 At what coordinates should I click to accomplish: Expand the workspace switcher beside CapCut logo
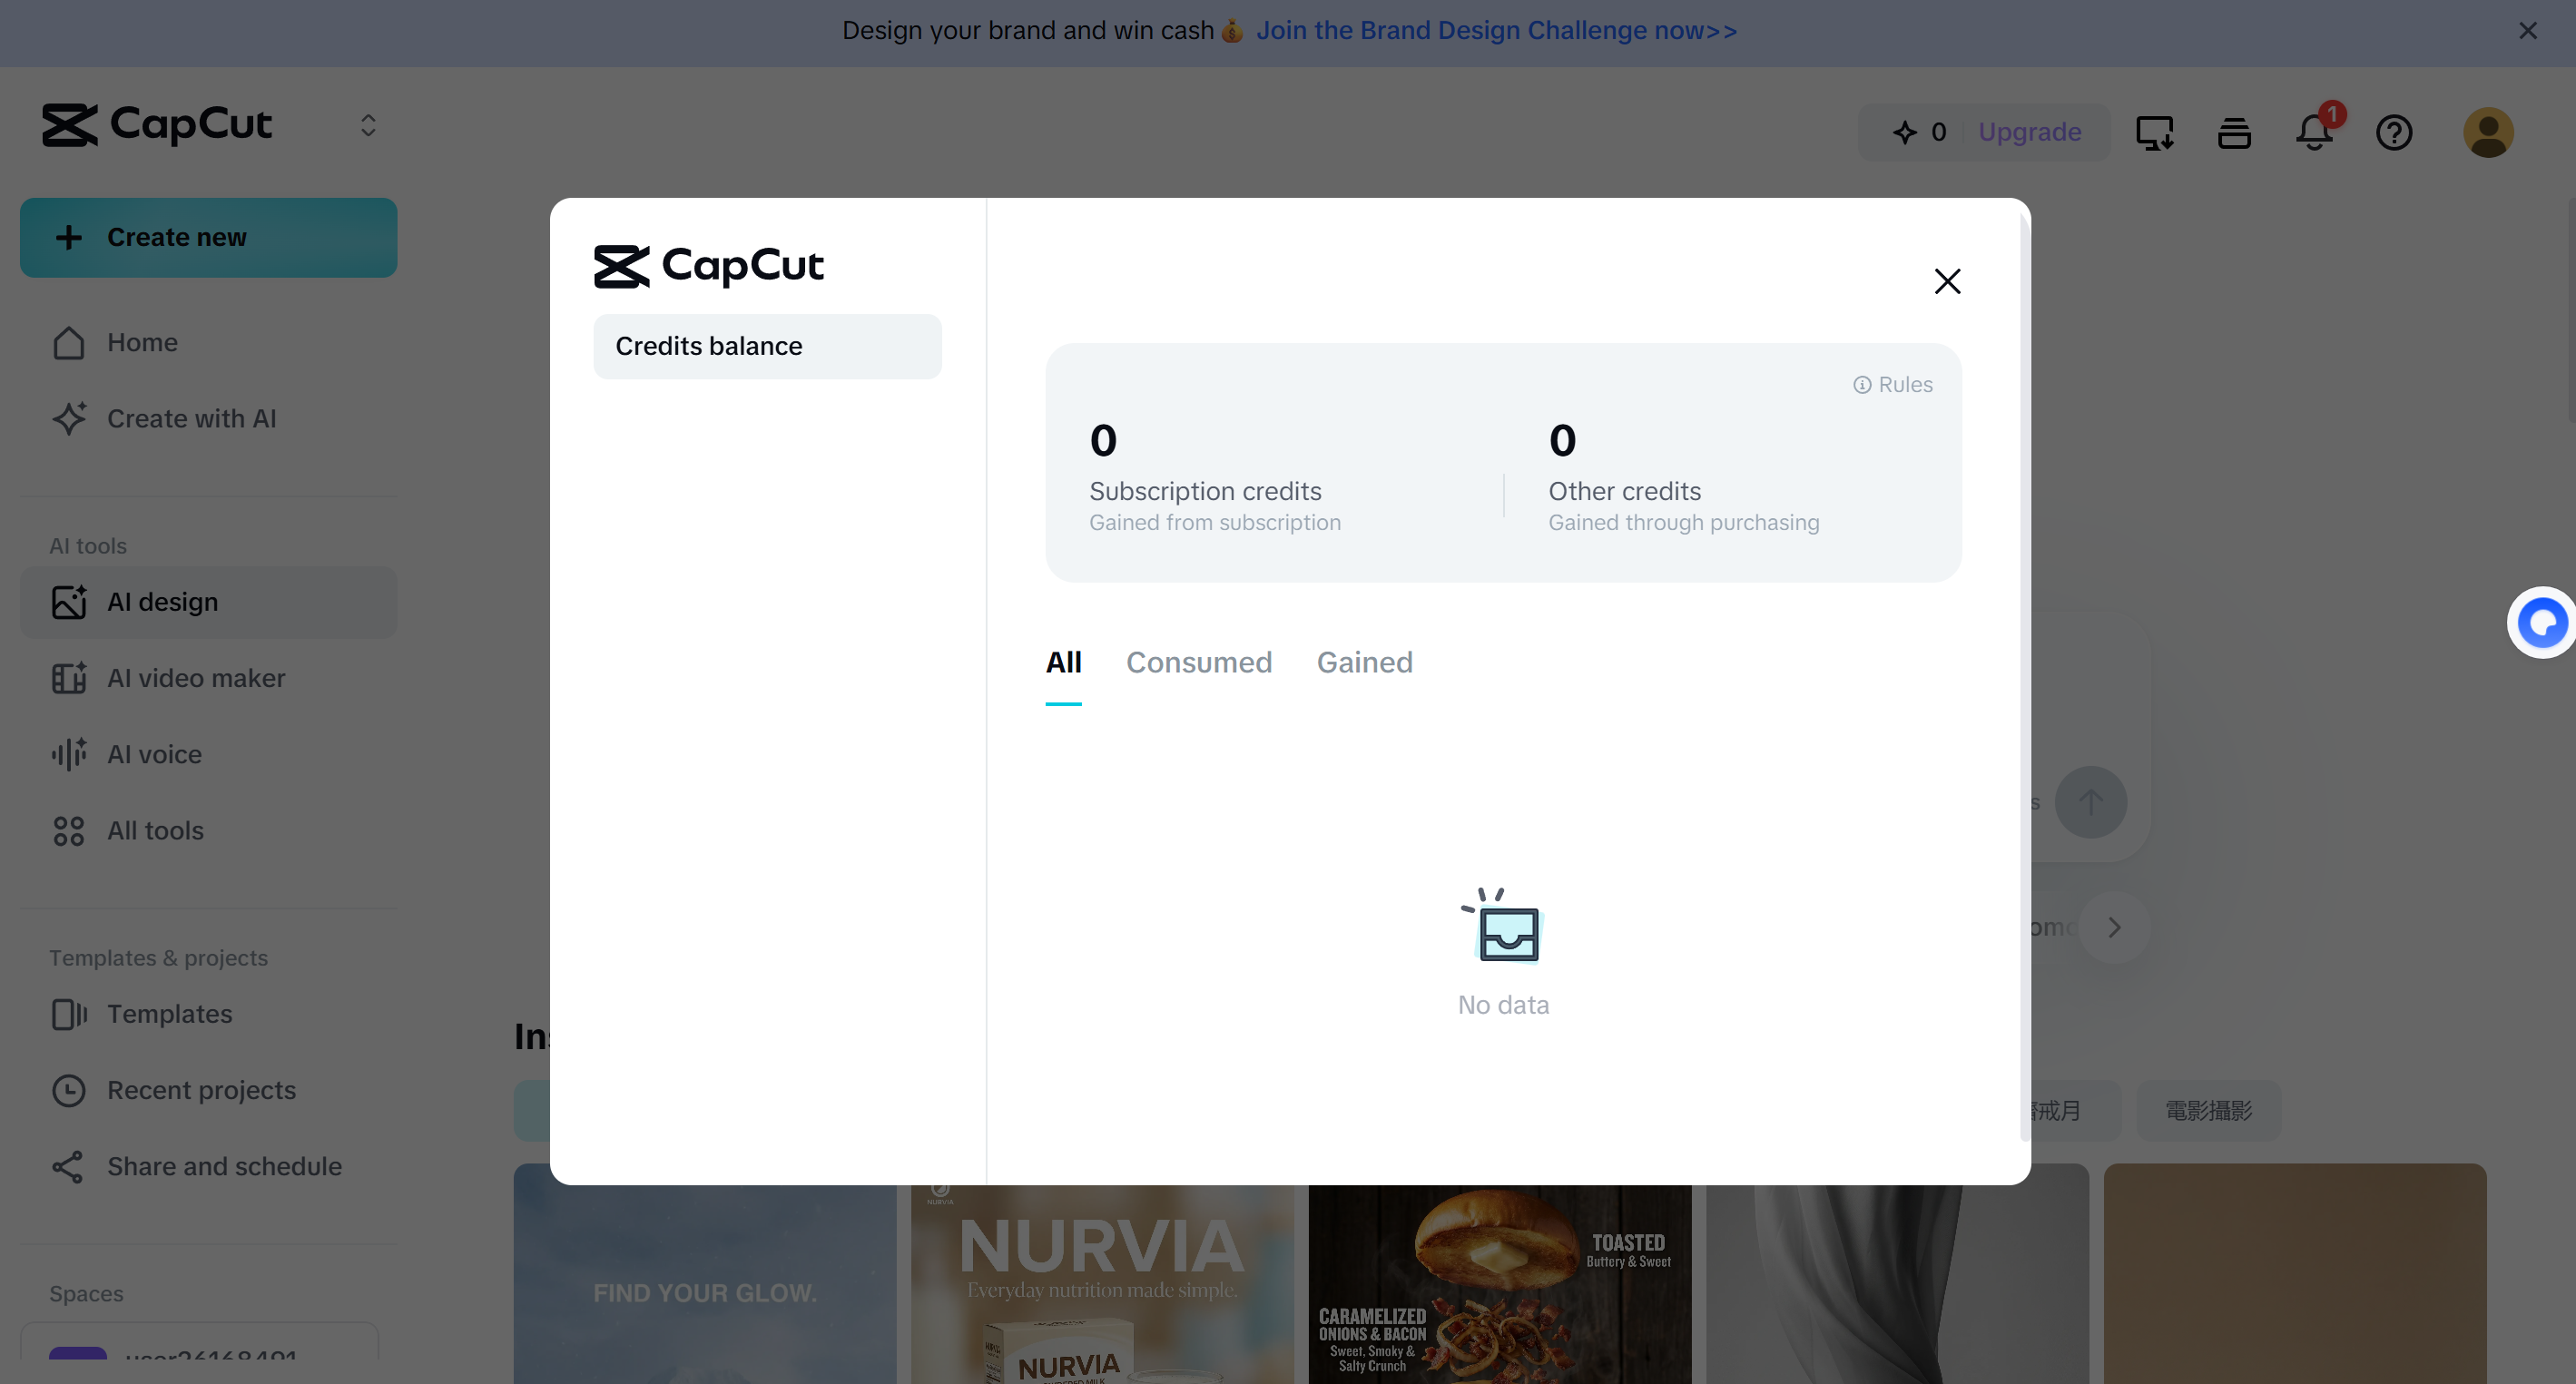pyautogui.click(x=367, y=125)
